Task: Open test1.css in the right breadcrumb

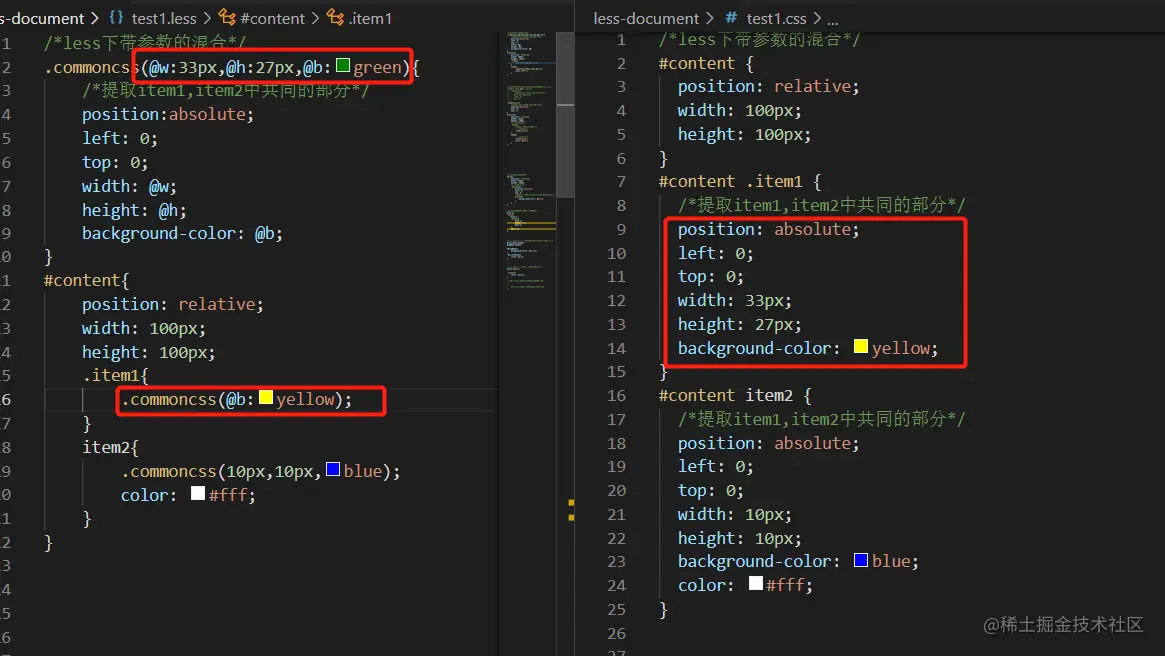Action: pyautogui.click(x=776, y=18)
